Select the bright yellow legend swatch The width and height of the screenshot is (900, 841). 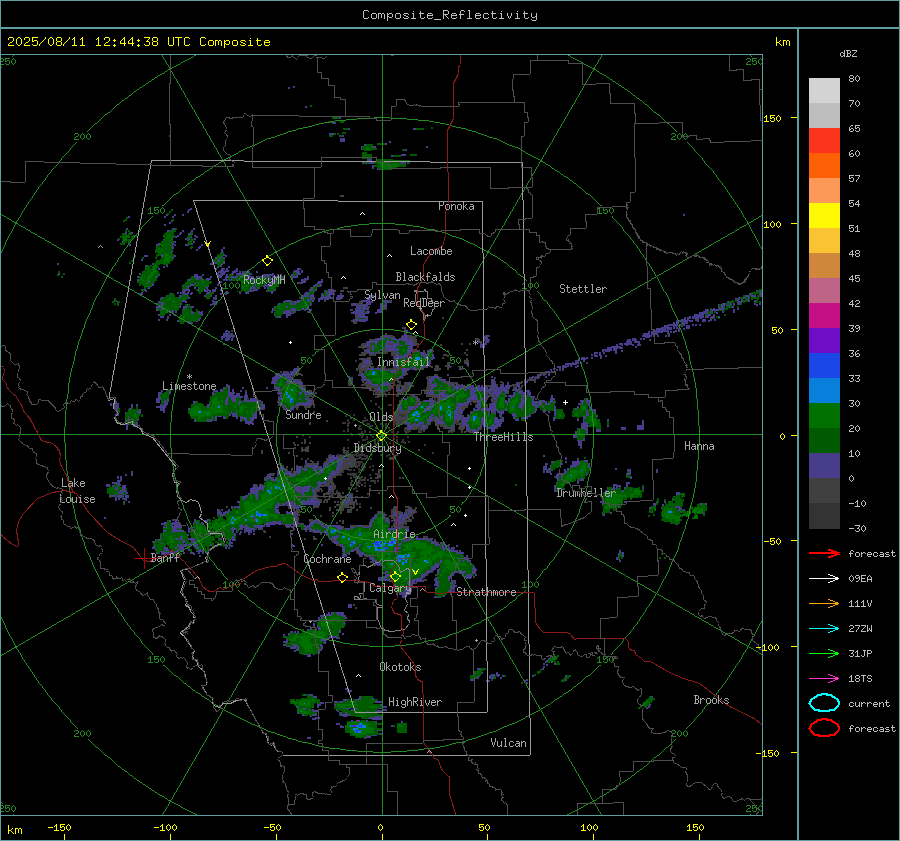[x=824, y=216]
